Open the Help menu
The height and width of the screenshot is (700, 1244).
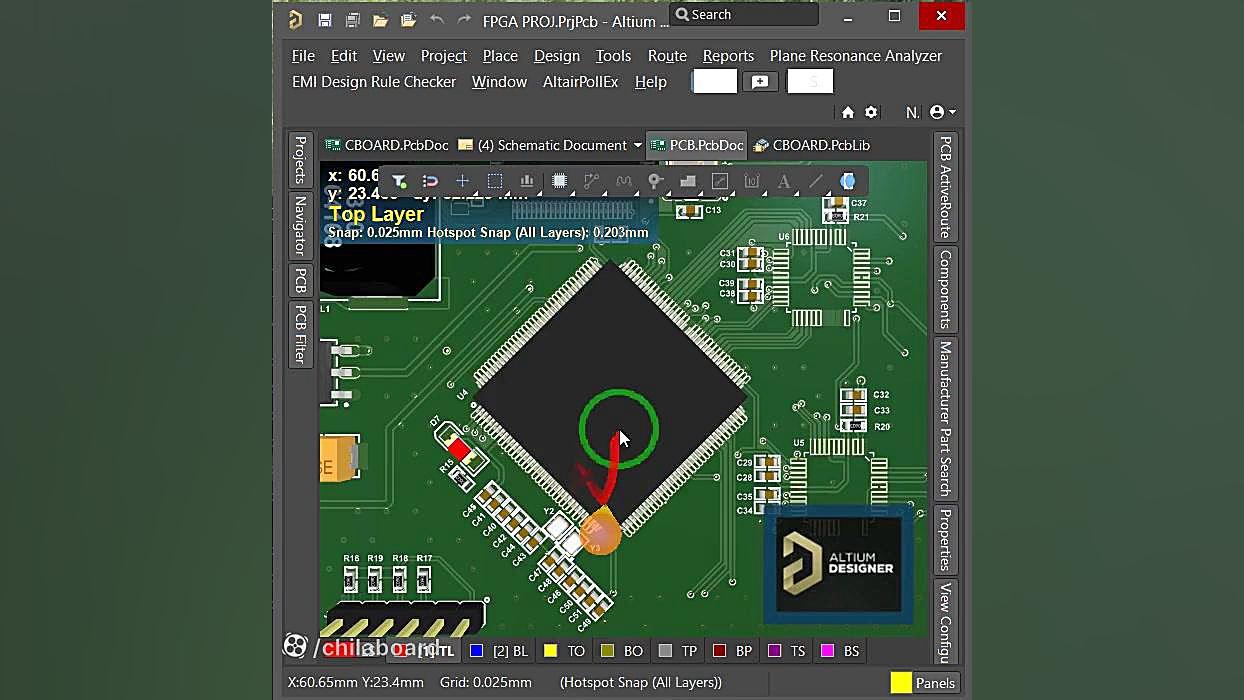pos(651,82)
